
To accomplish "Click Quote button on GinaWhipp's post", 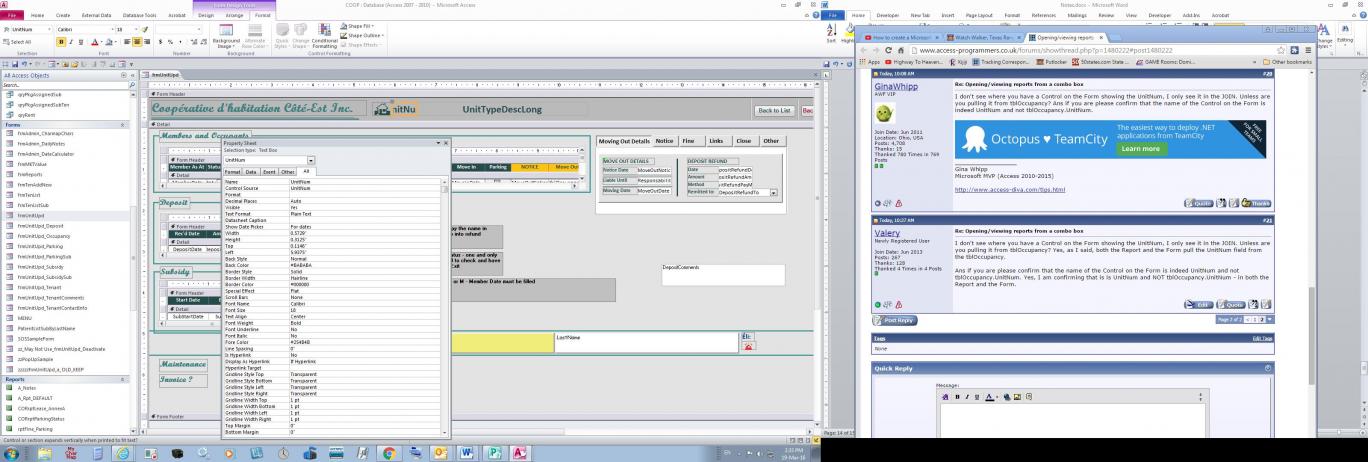I will 1201,203.
